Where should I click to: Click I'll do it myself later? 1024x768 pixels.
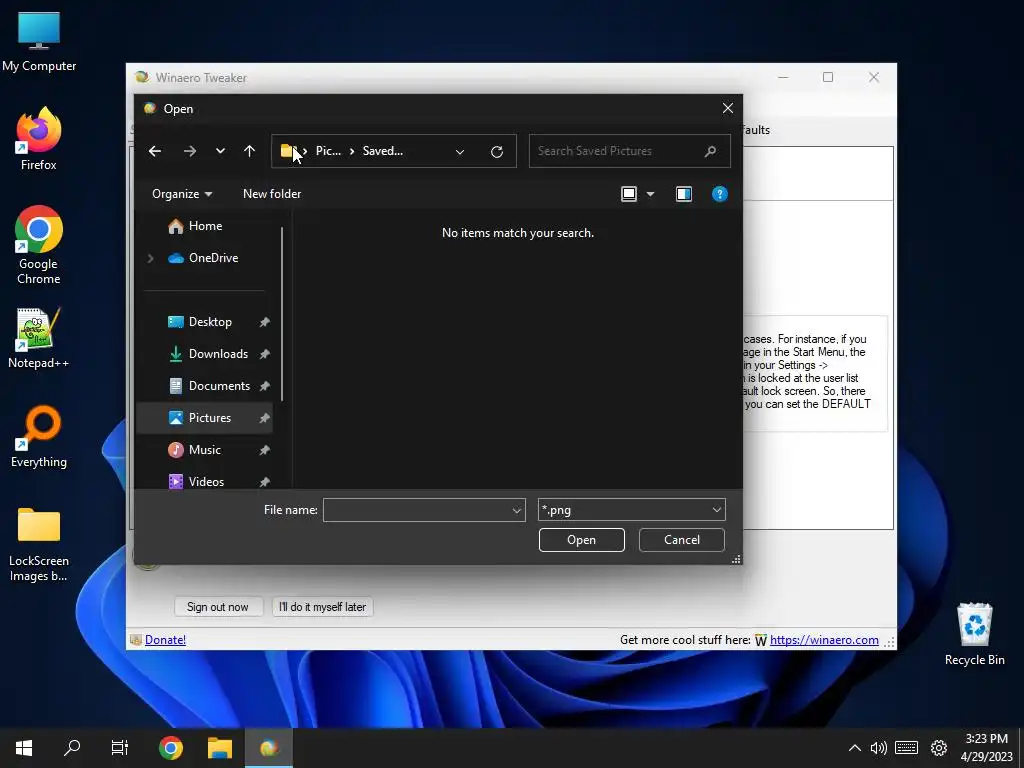[322, 607]
